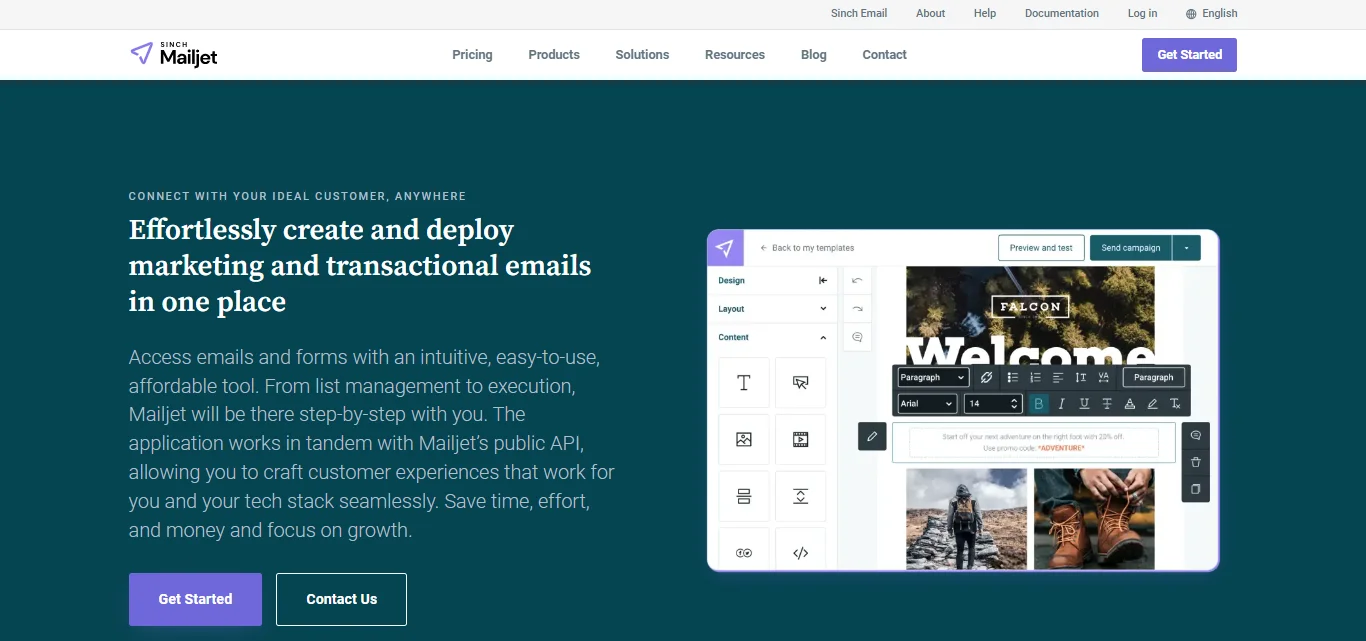Open the Contact page
This screenshot has width=1366, height=641.
[885, 55]
